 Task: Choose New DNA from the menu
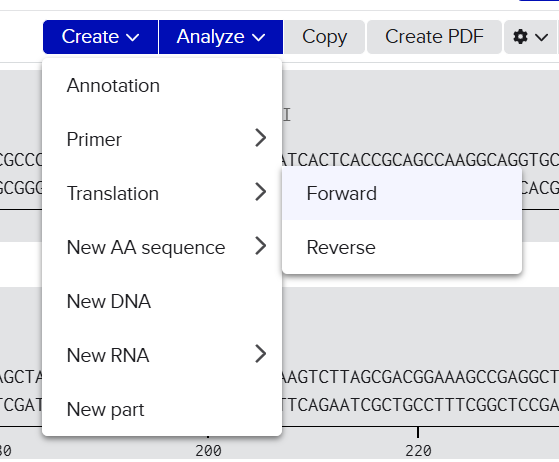[162, 301]
